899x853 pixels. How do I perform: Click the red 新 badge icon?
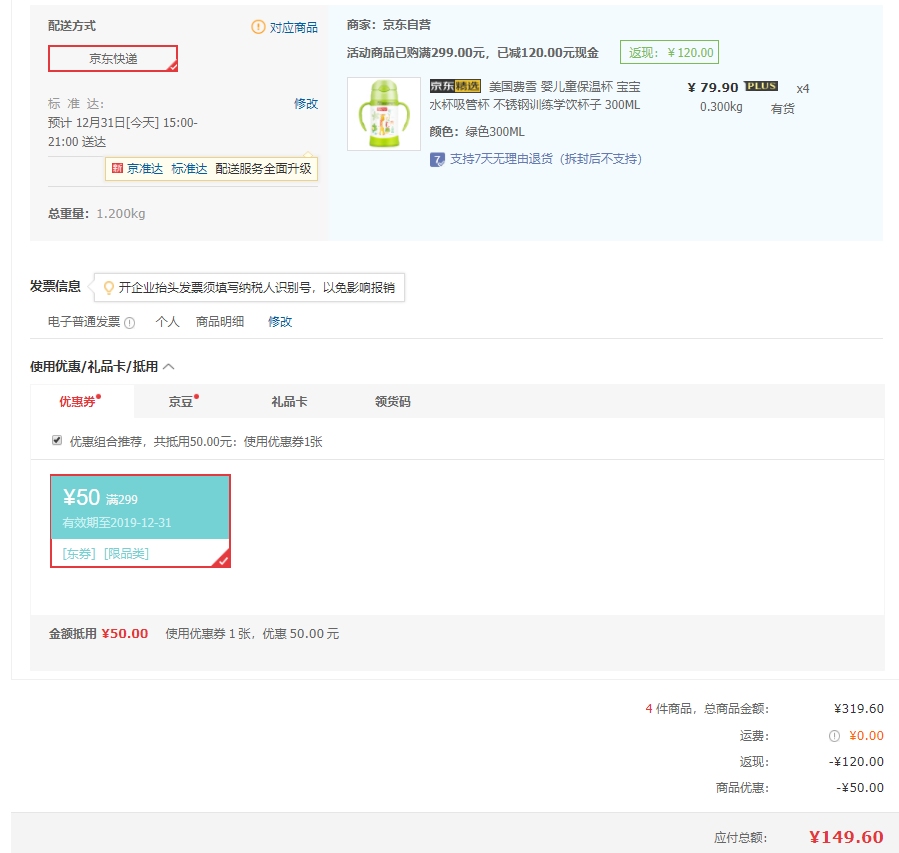tap(117, 168)
